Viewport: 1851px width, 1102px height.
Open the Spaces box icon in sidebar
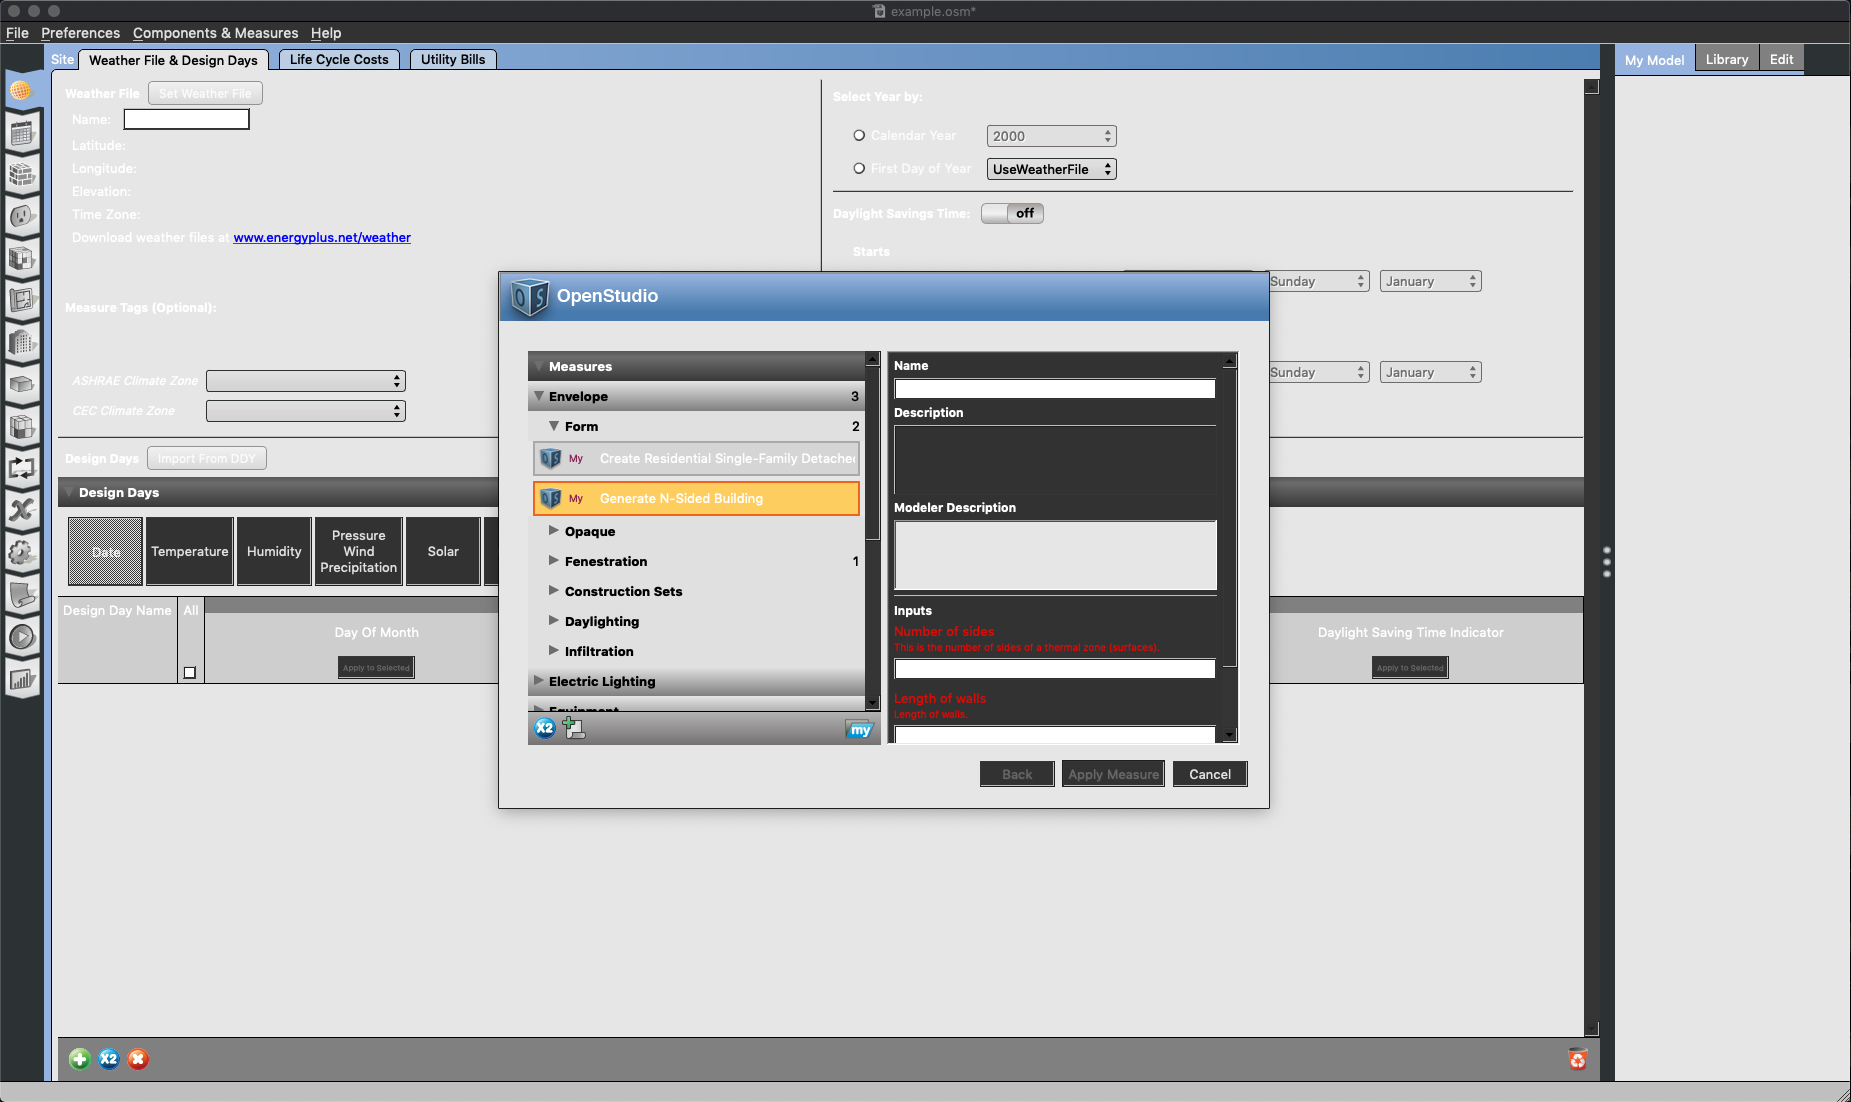(21, 385)
